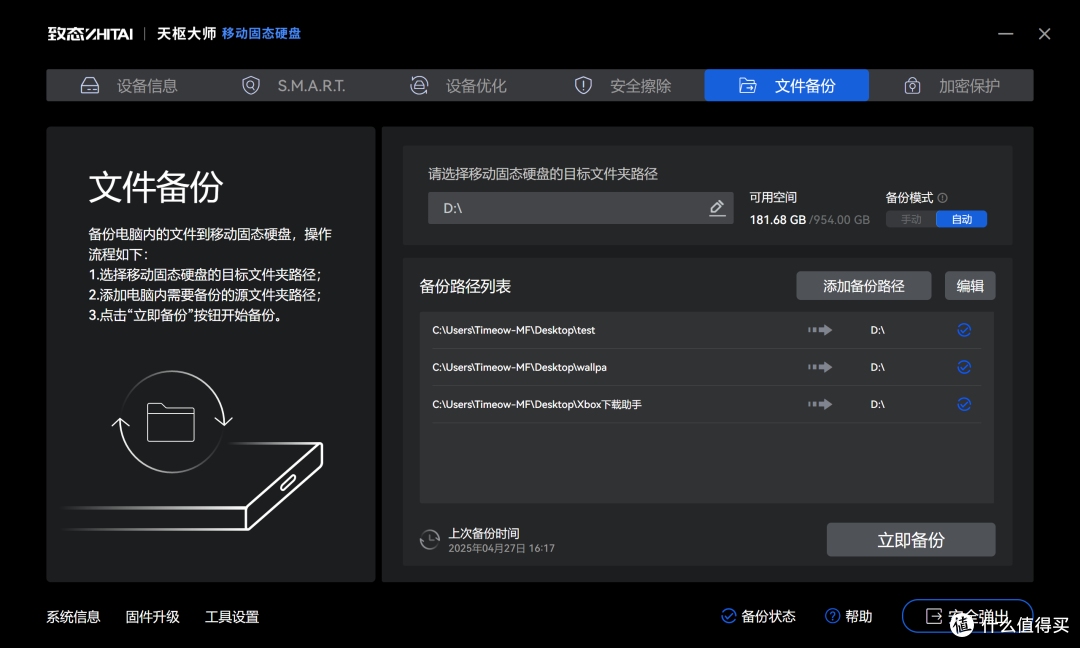Image resolution: width=1080 pixels, height=648 pixels.
Task: Toggle the check for Xbox下载助手 path
Action: point(964,404)
